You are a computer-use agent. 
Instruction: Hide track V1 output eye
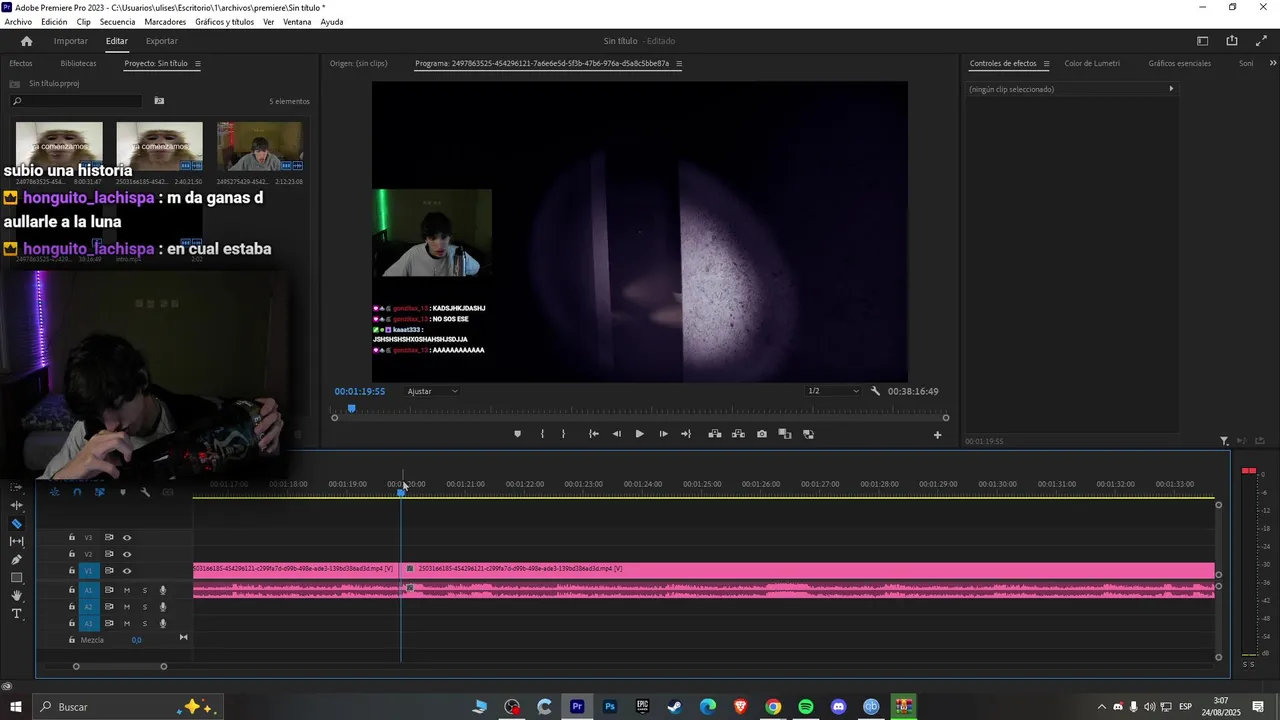point(127,571)
